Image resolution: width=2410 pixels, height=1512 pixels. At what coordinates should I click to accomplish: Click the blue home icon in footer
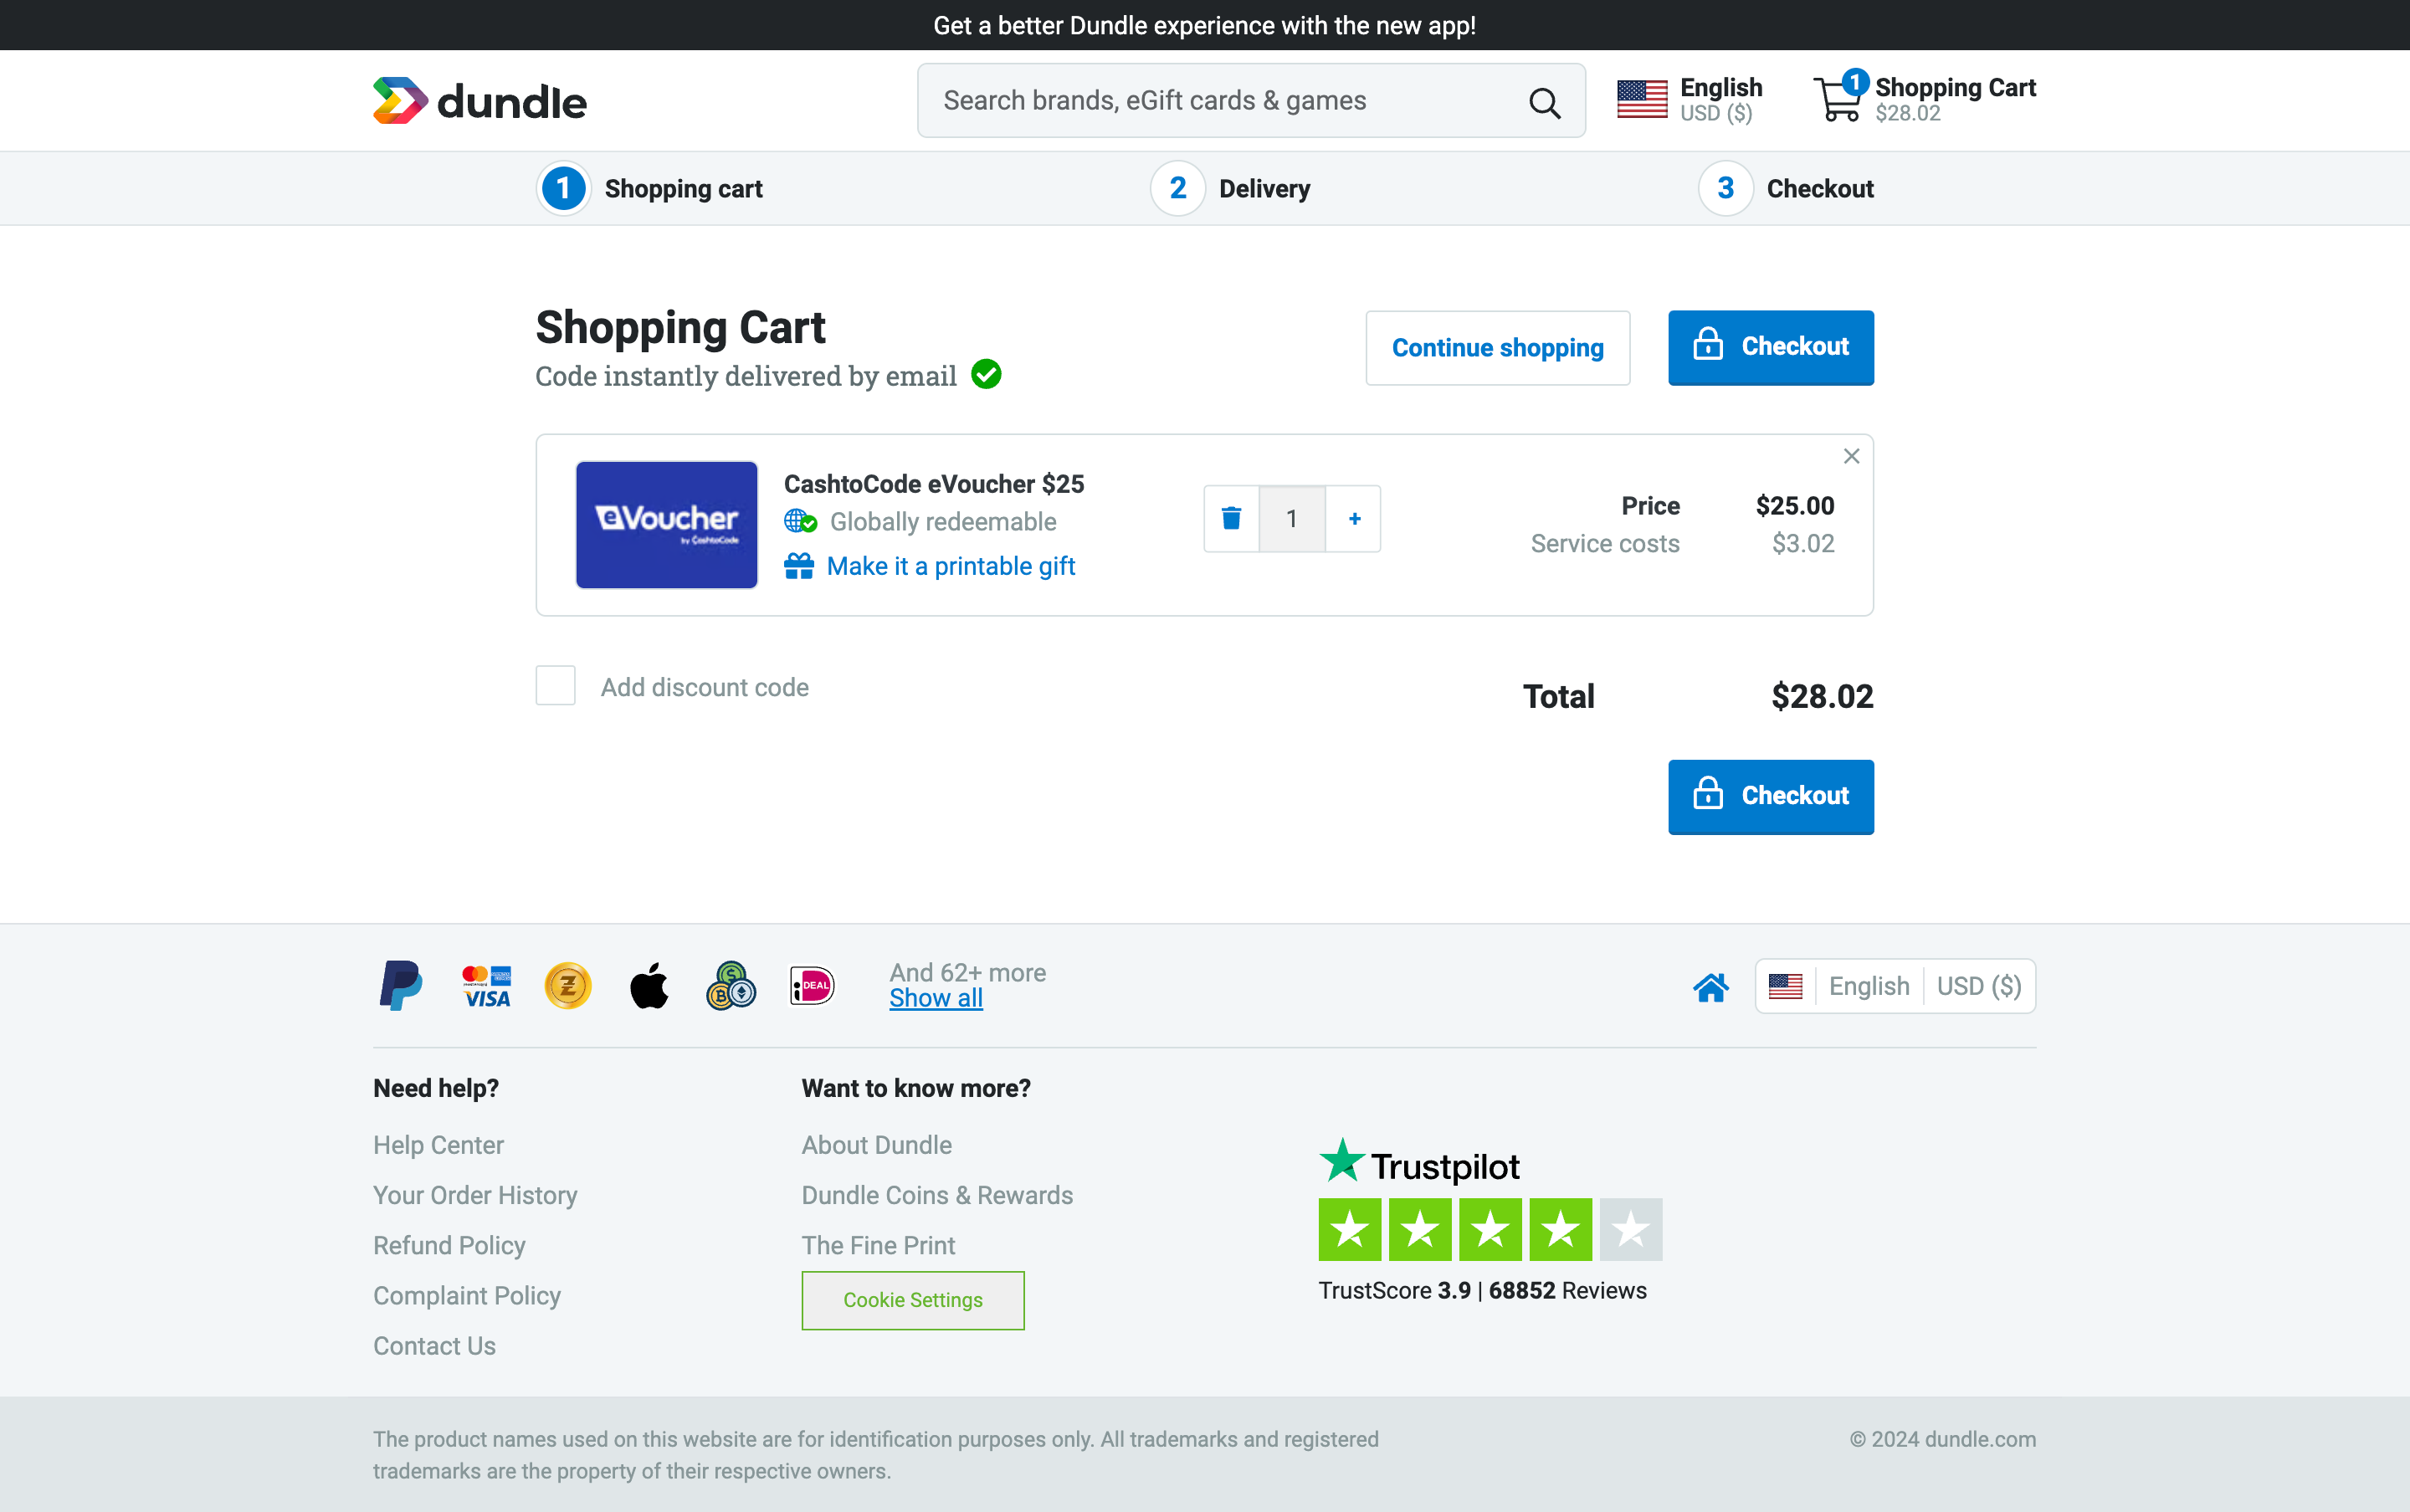coord(1711,987)
